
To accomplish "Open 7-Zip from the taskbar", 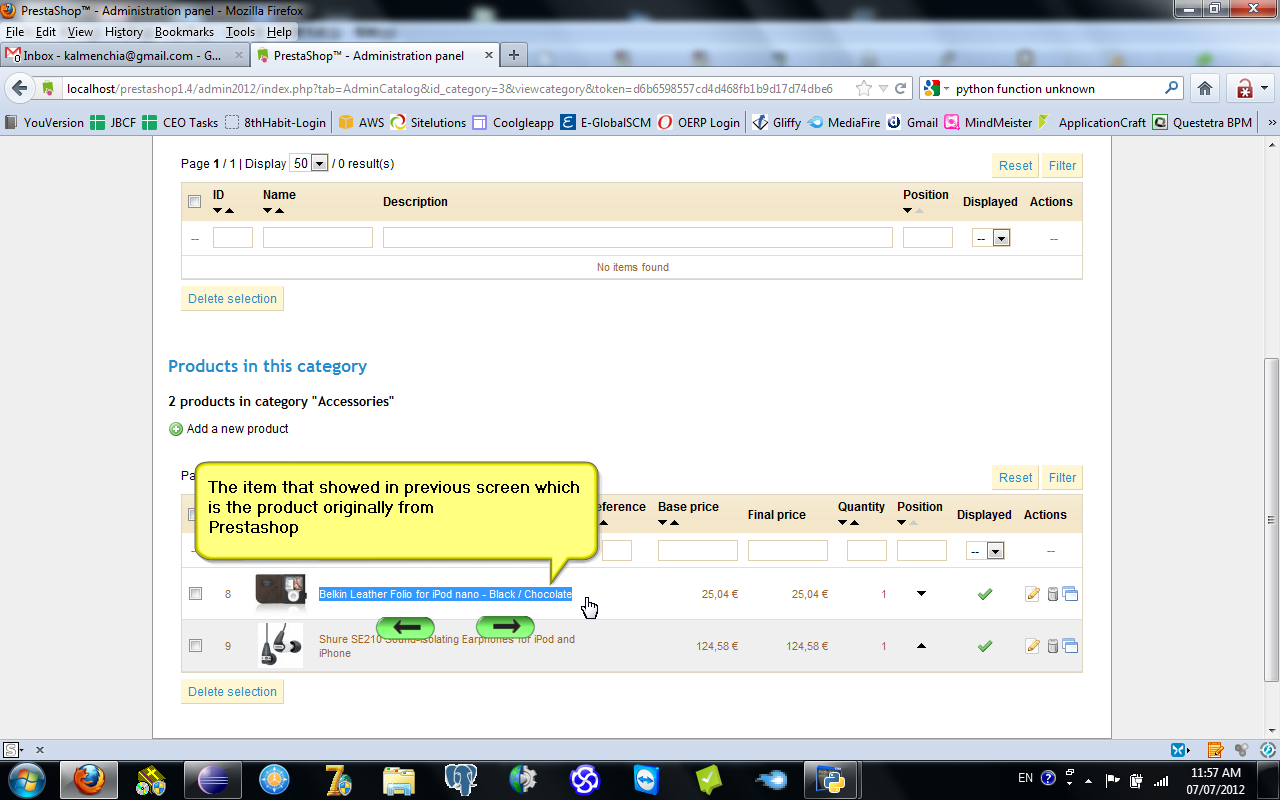I will pos(338,779).
